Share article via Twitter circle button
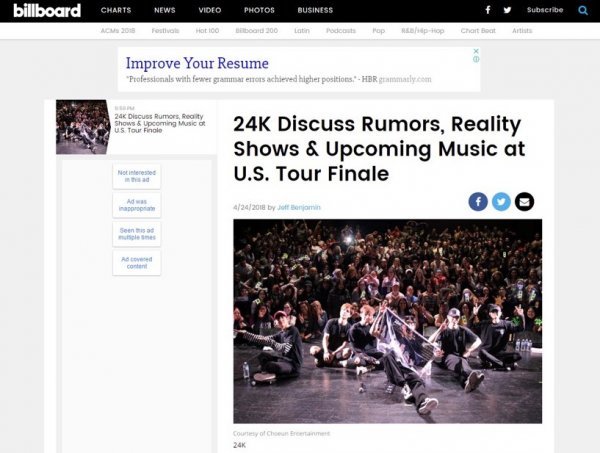The image size is (600, 453). 501,202
